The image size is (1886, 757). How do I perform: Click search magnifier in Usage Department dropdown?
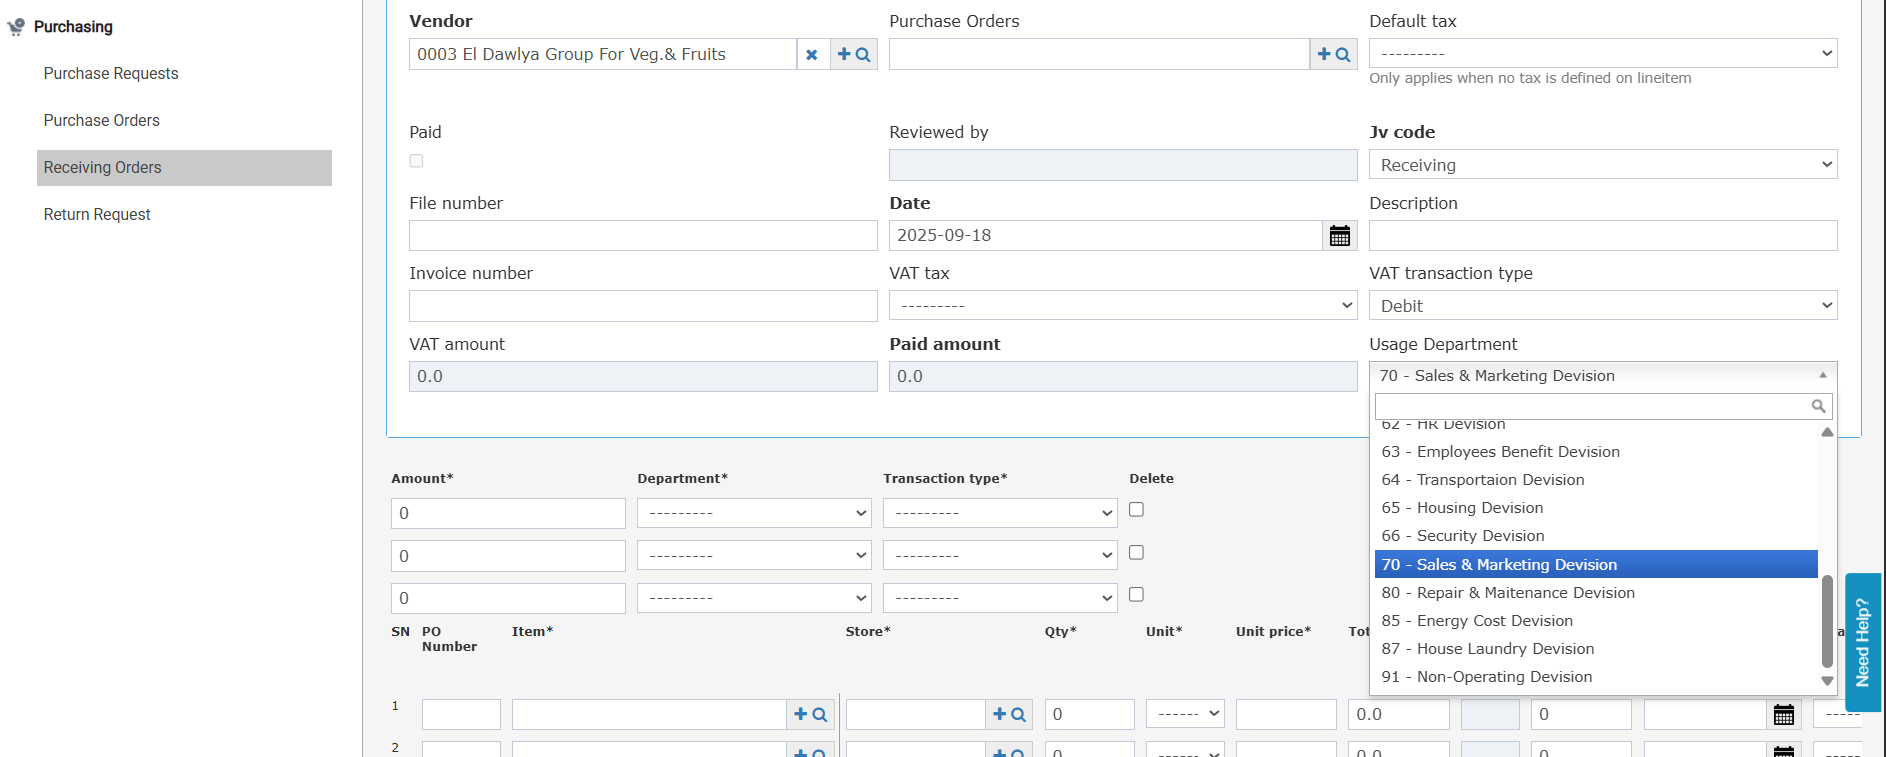pos(1818,406)
